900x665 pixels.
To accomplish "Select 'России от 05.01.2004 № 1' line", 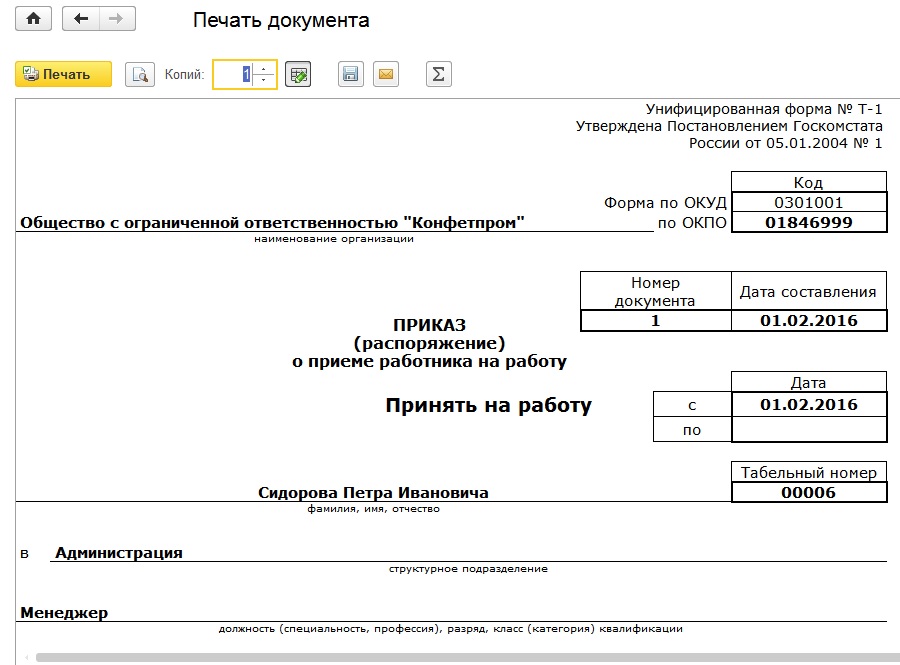I will pyautogui.click(x=786, y=143).
